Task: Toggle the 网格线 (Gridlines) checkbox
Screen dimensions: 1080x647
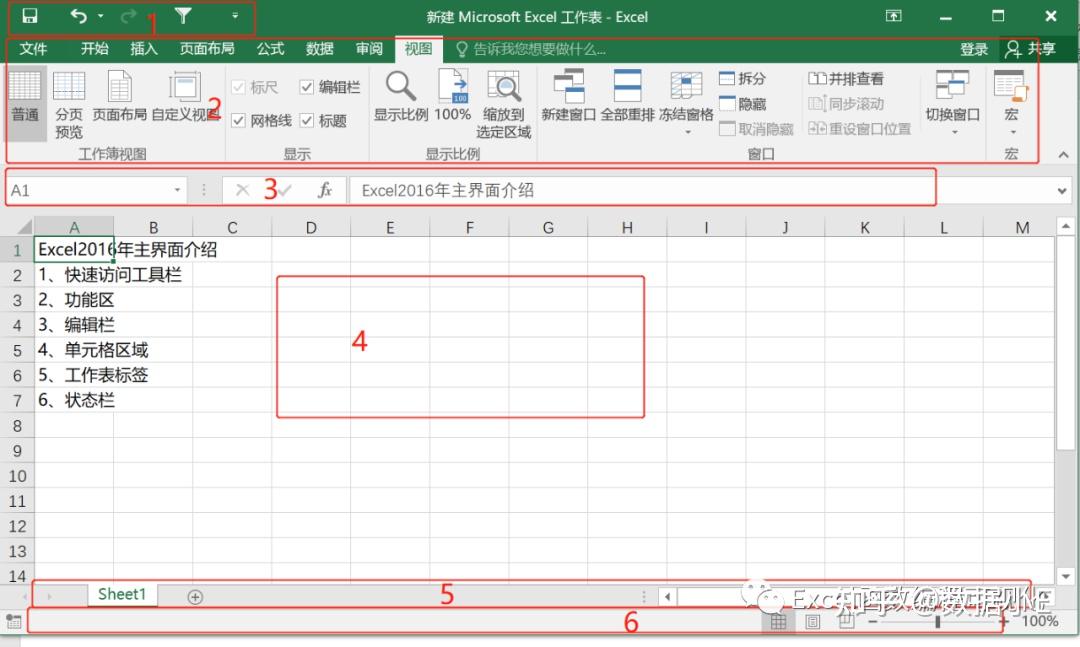Action: (239, 120)
